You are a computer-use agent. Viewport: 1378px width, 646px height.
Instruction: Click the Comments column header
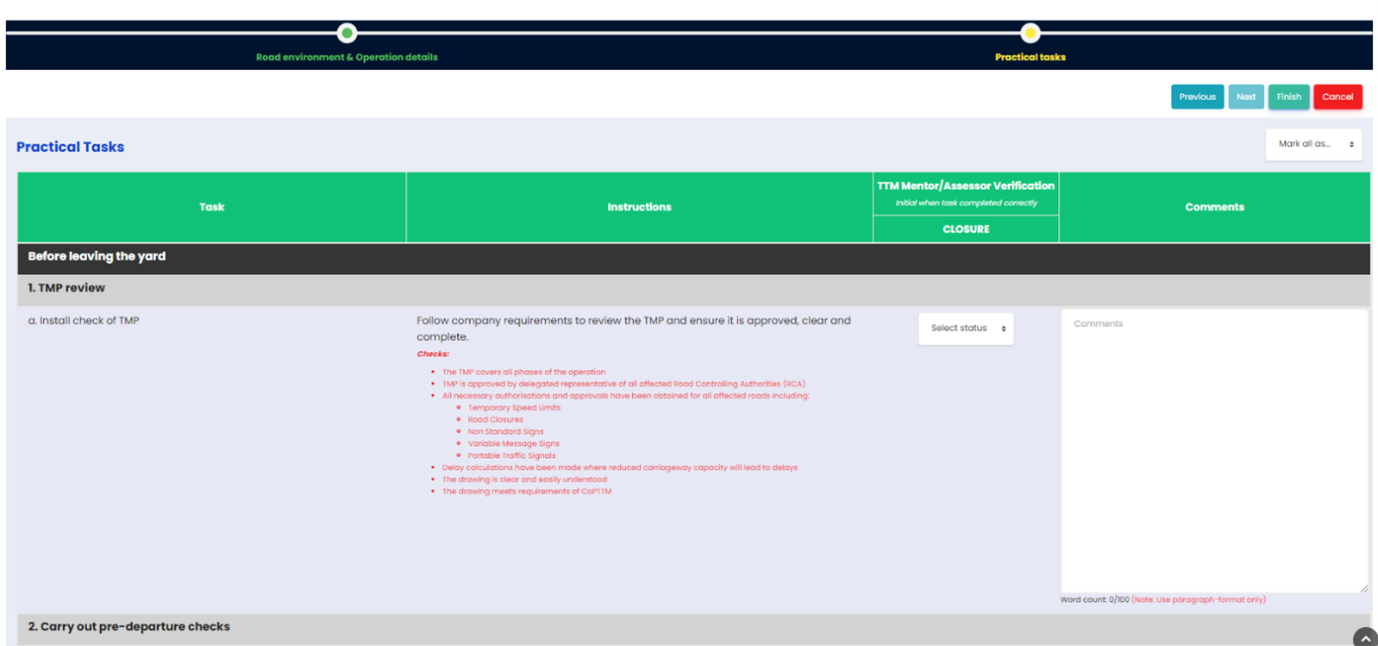tap(1214, 207)
